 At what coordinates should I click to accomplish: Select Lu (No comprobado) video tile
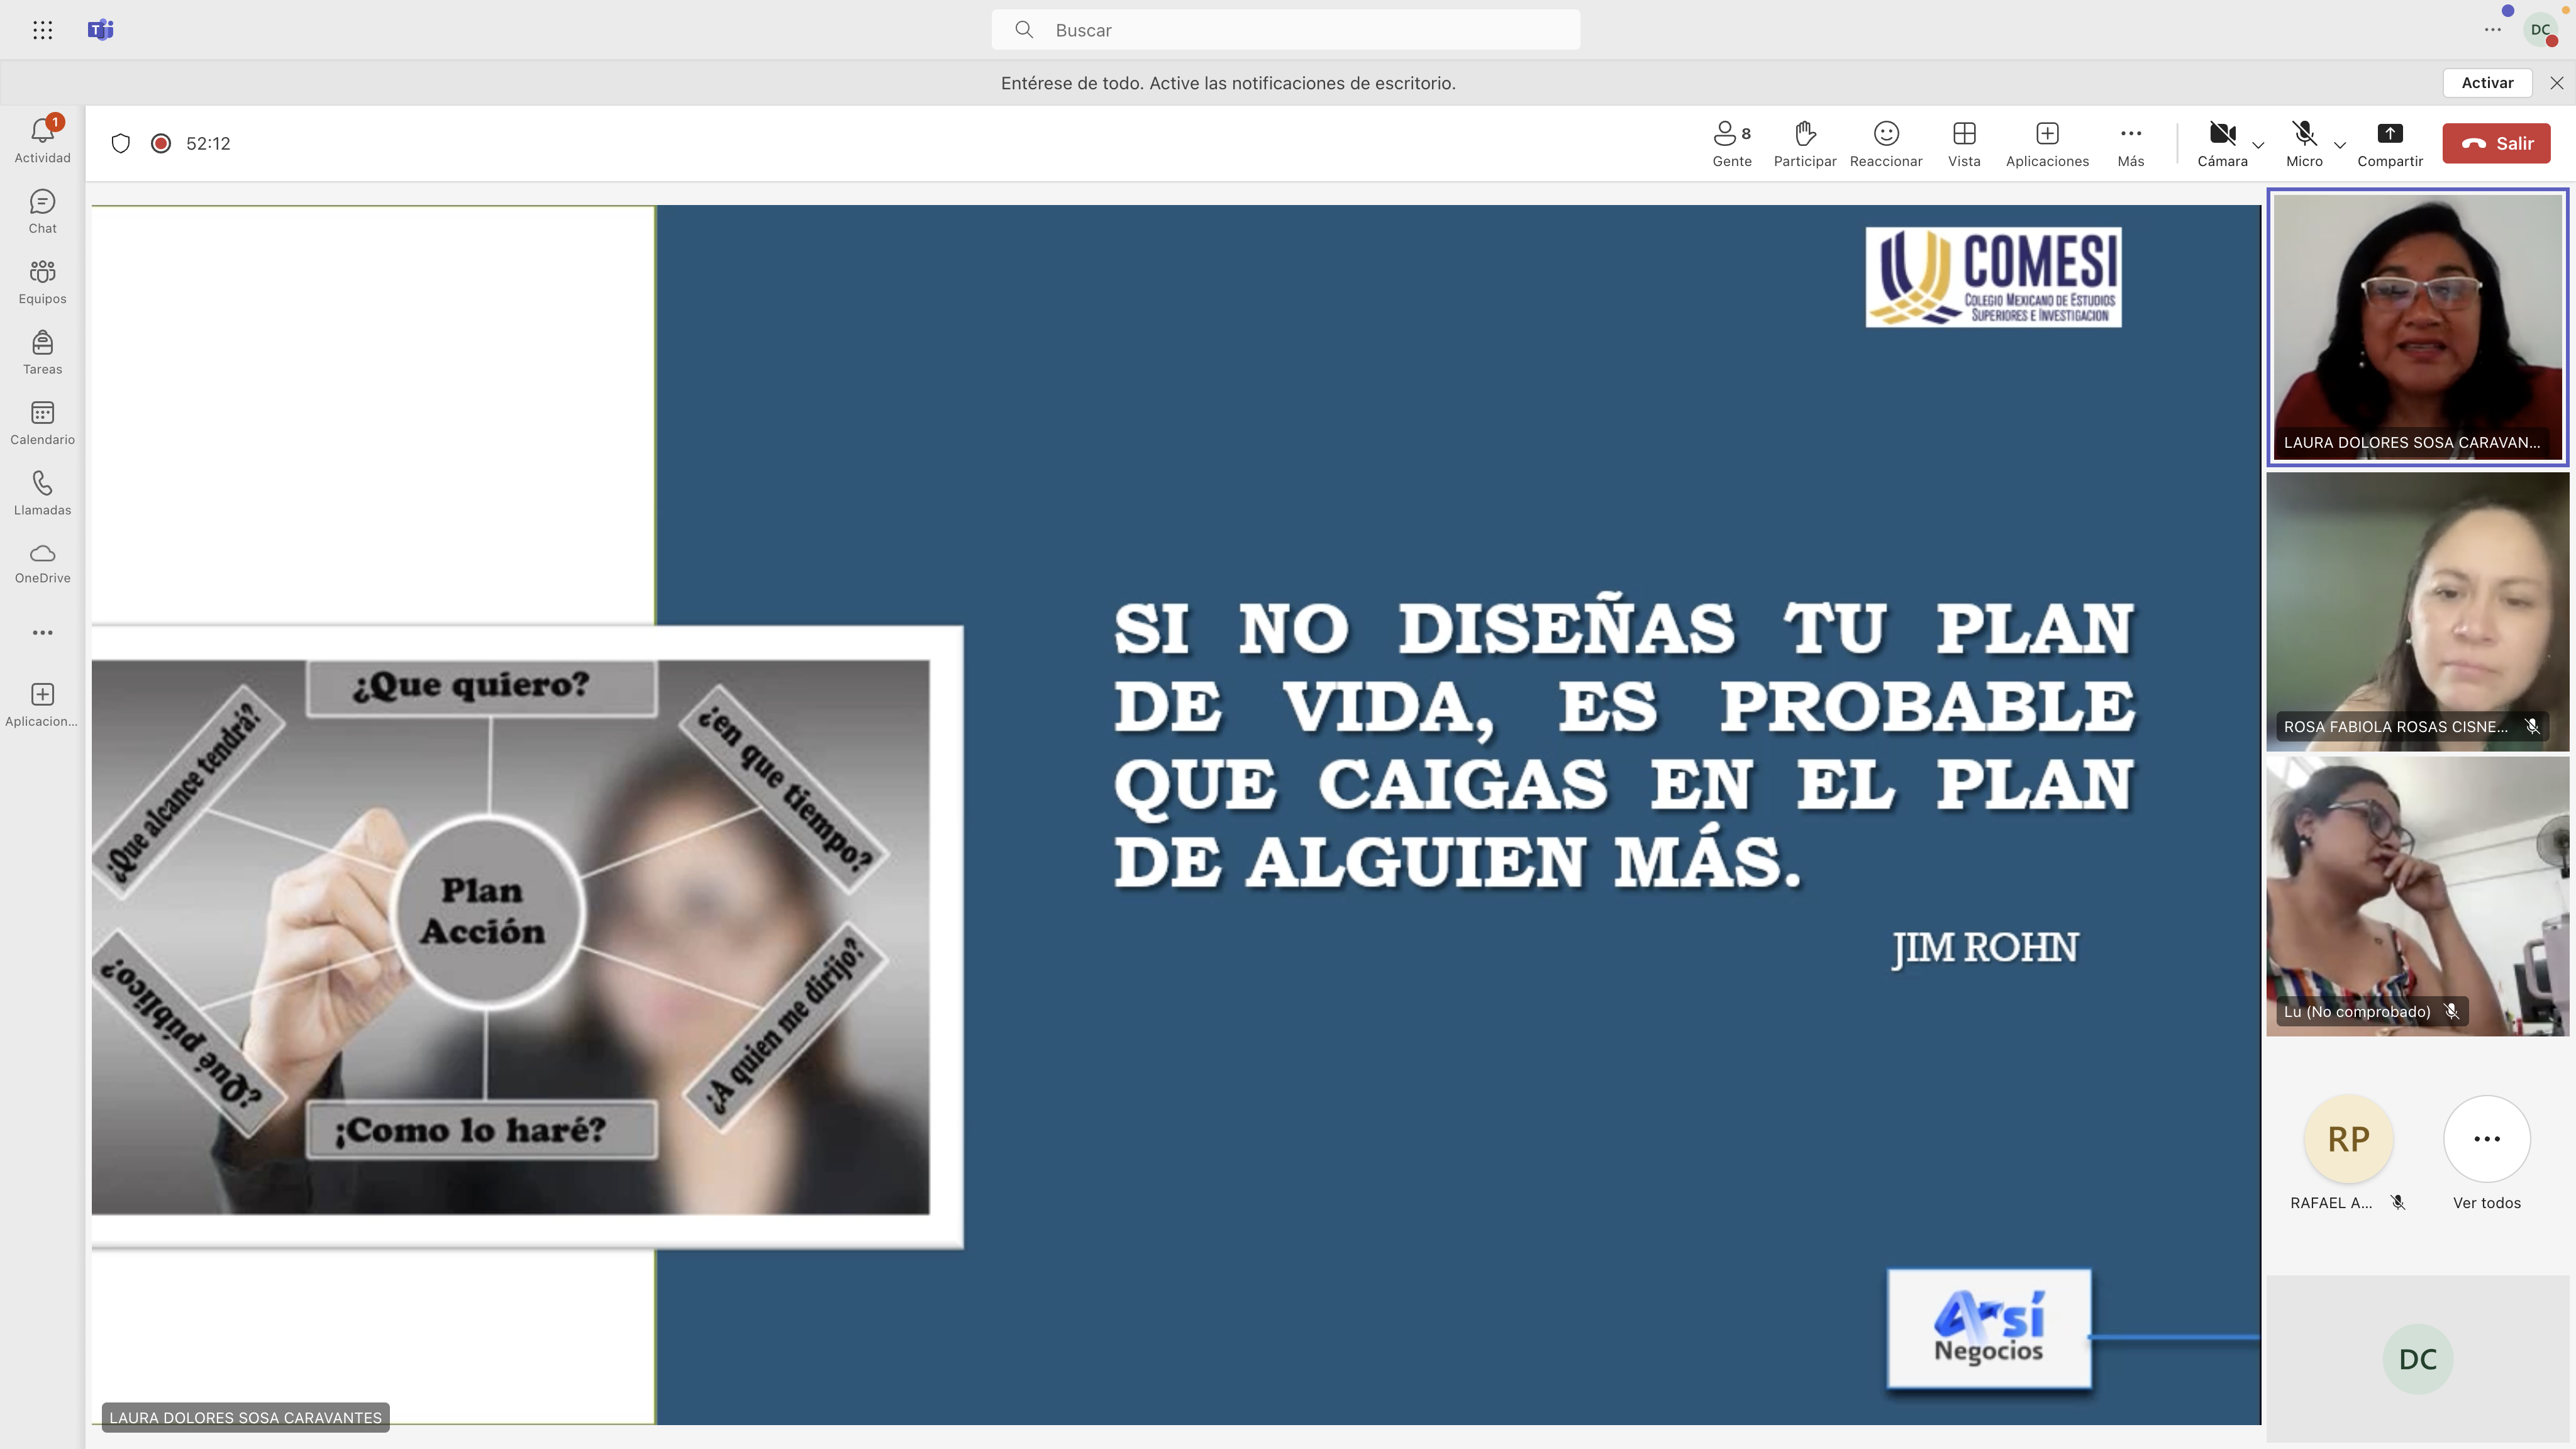point(2417,896)
